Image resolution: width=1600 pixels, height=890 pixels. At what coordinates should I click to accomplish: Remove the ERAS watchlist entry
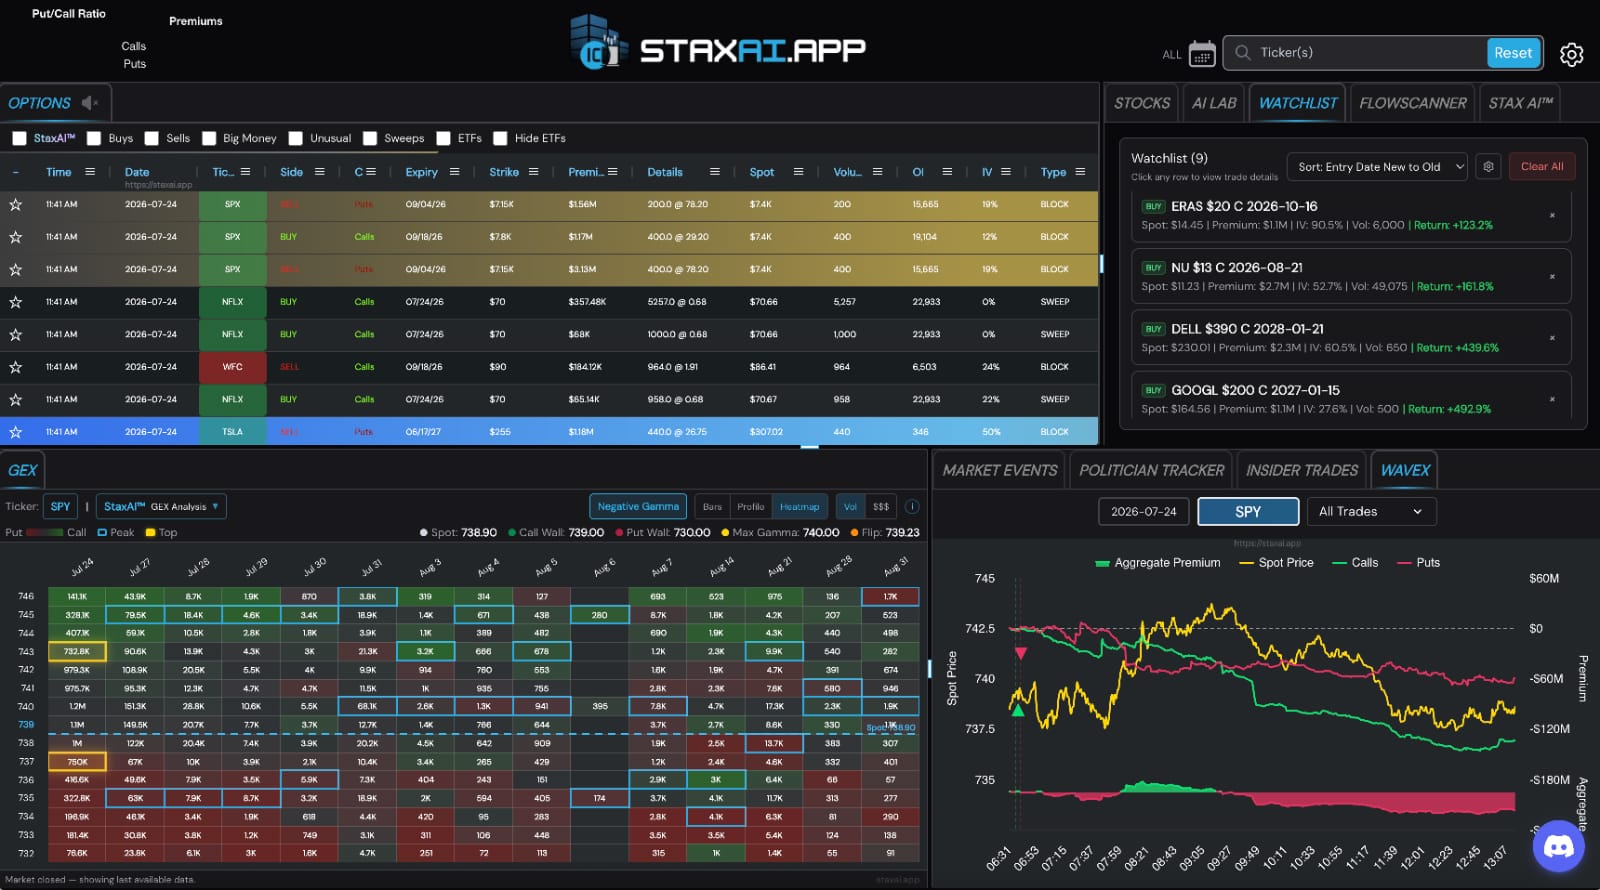click(x=1552, y=215)
